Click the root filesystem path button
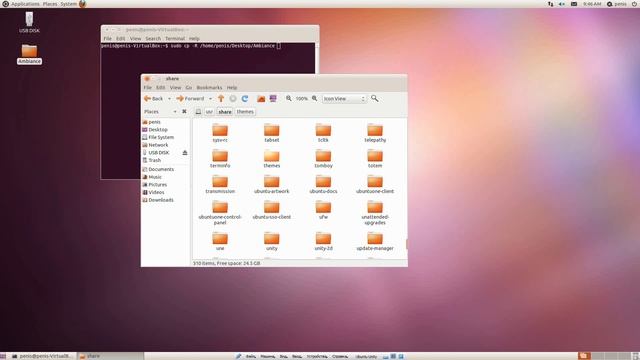 point(198,111)
